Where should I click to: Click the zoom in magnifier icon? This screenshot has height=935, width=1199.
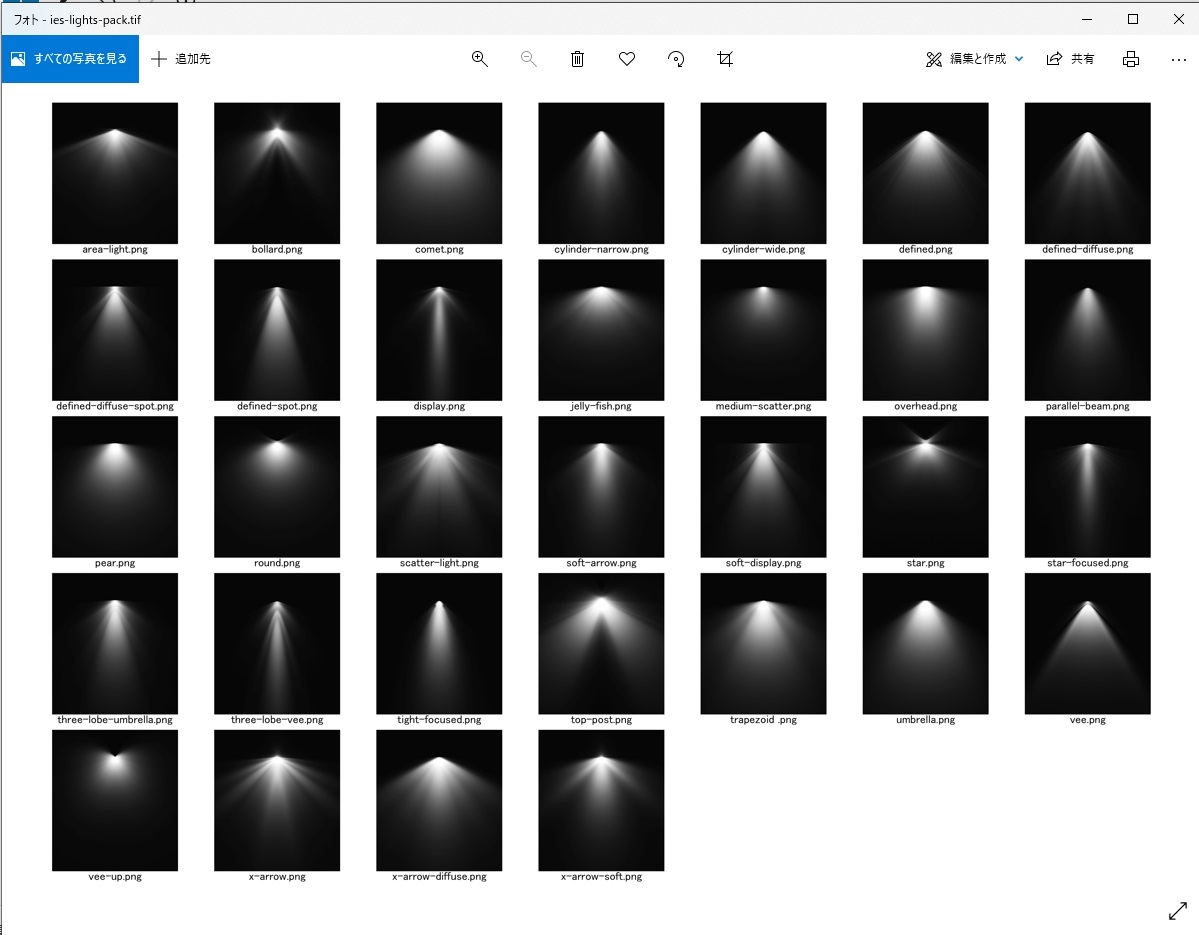tap(480, 59)
